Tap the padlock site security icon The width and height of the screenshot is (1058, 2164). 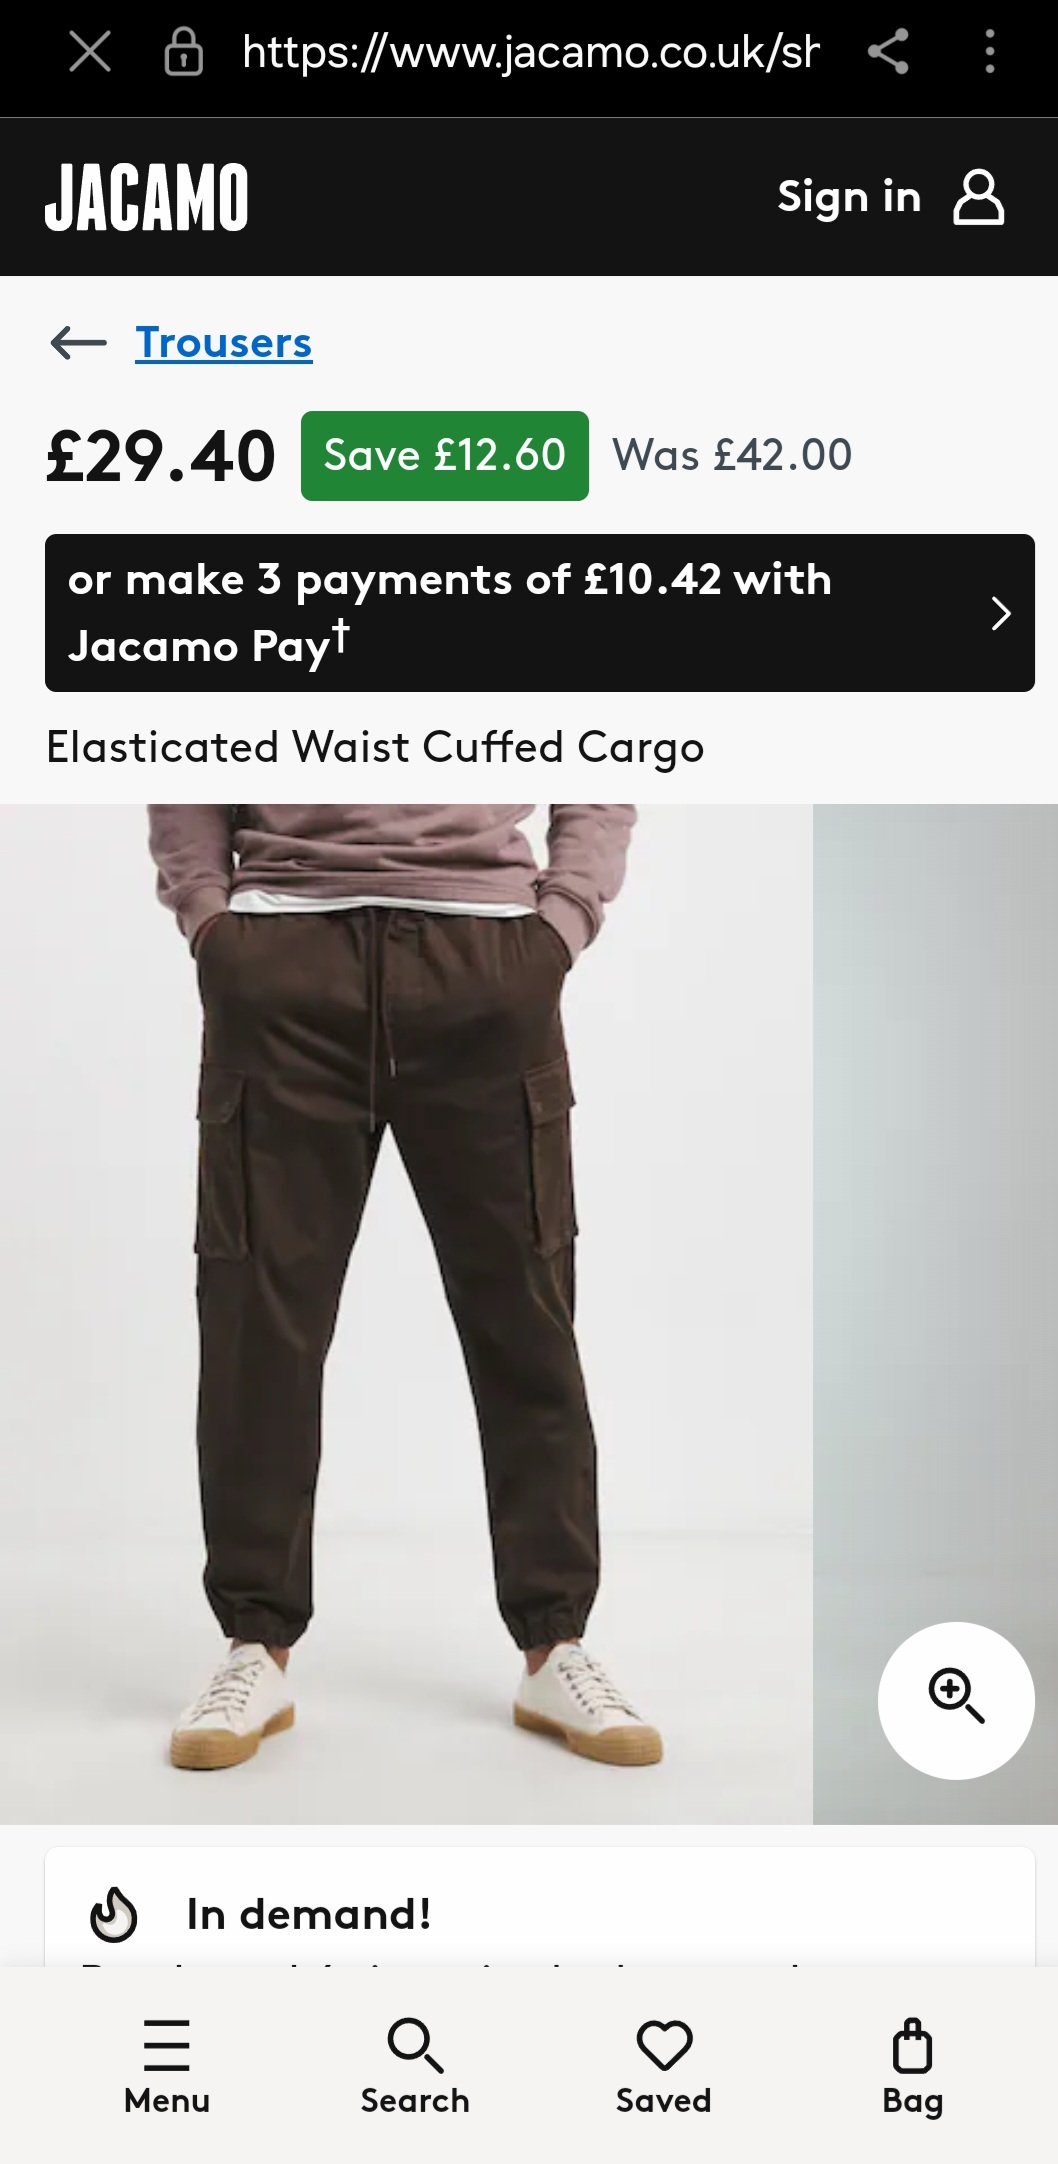(x=183, y=52)
